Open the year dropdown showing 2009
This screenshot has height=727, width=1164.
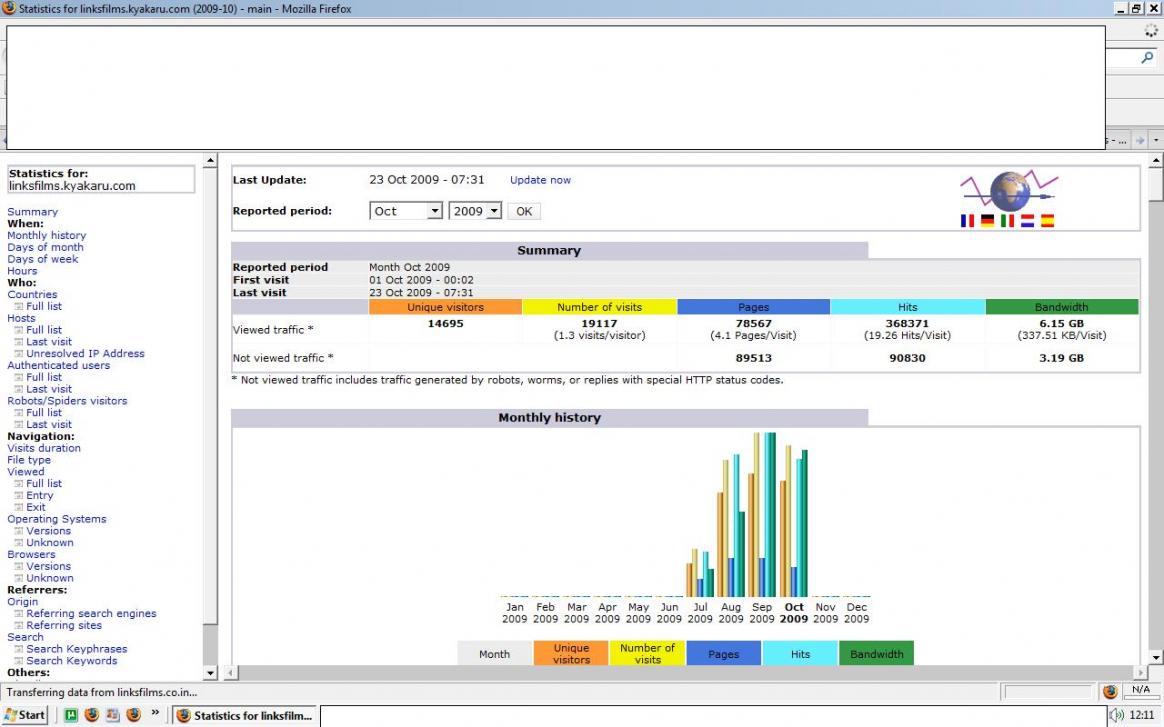tap(475, 211)
